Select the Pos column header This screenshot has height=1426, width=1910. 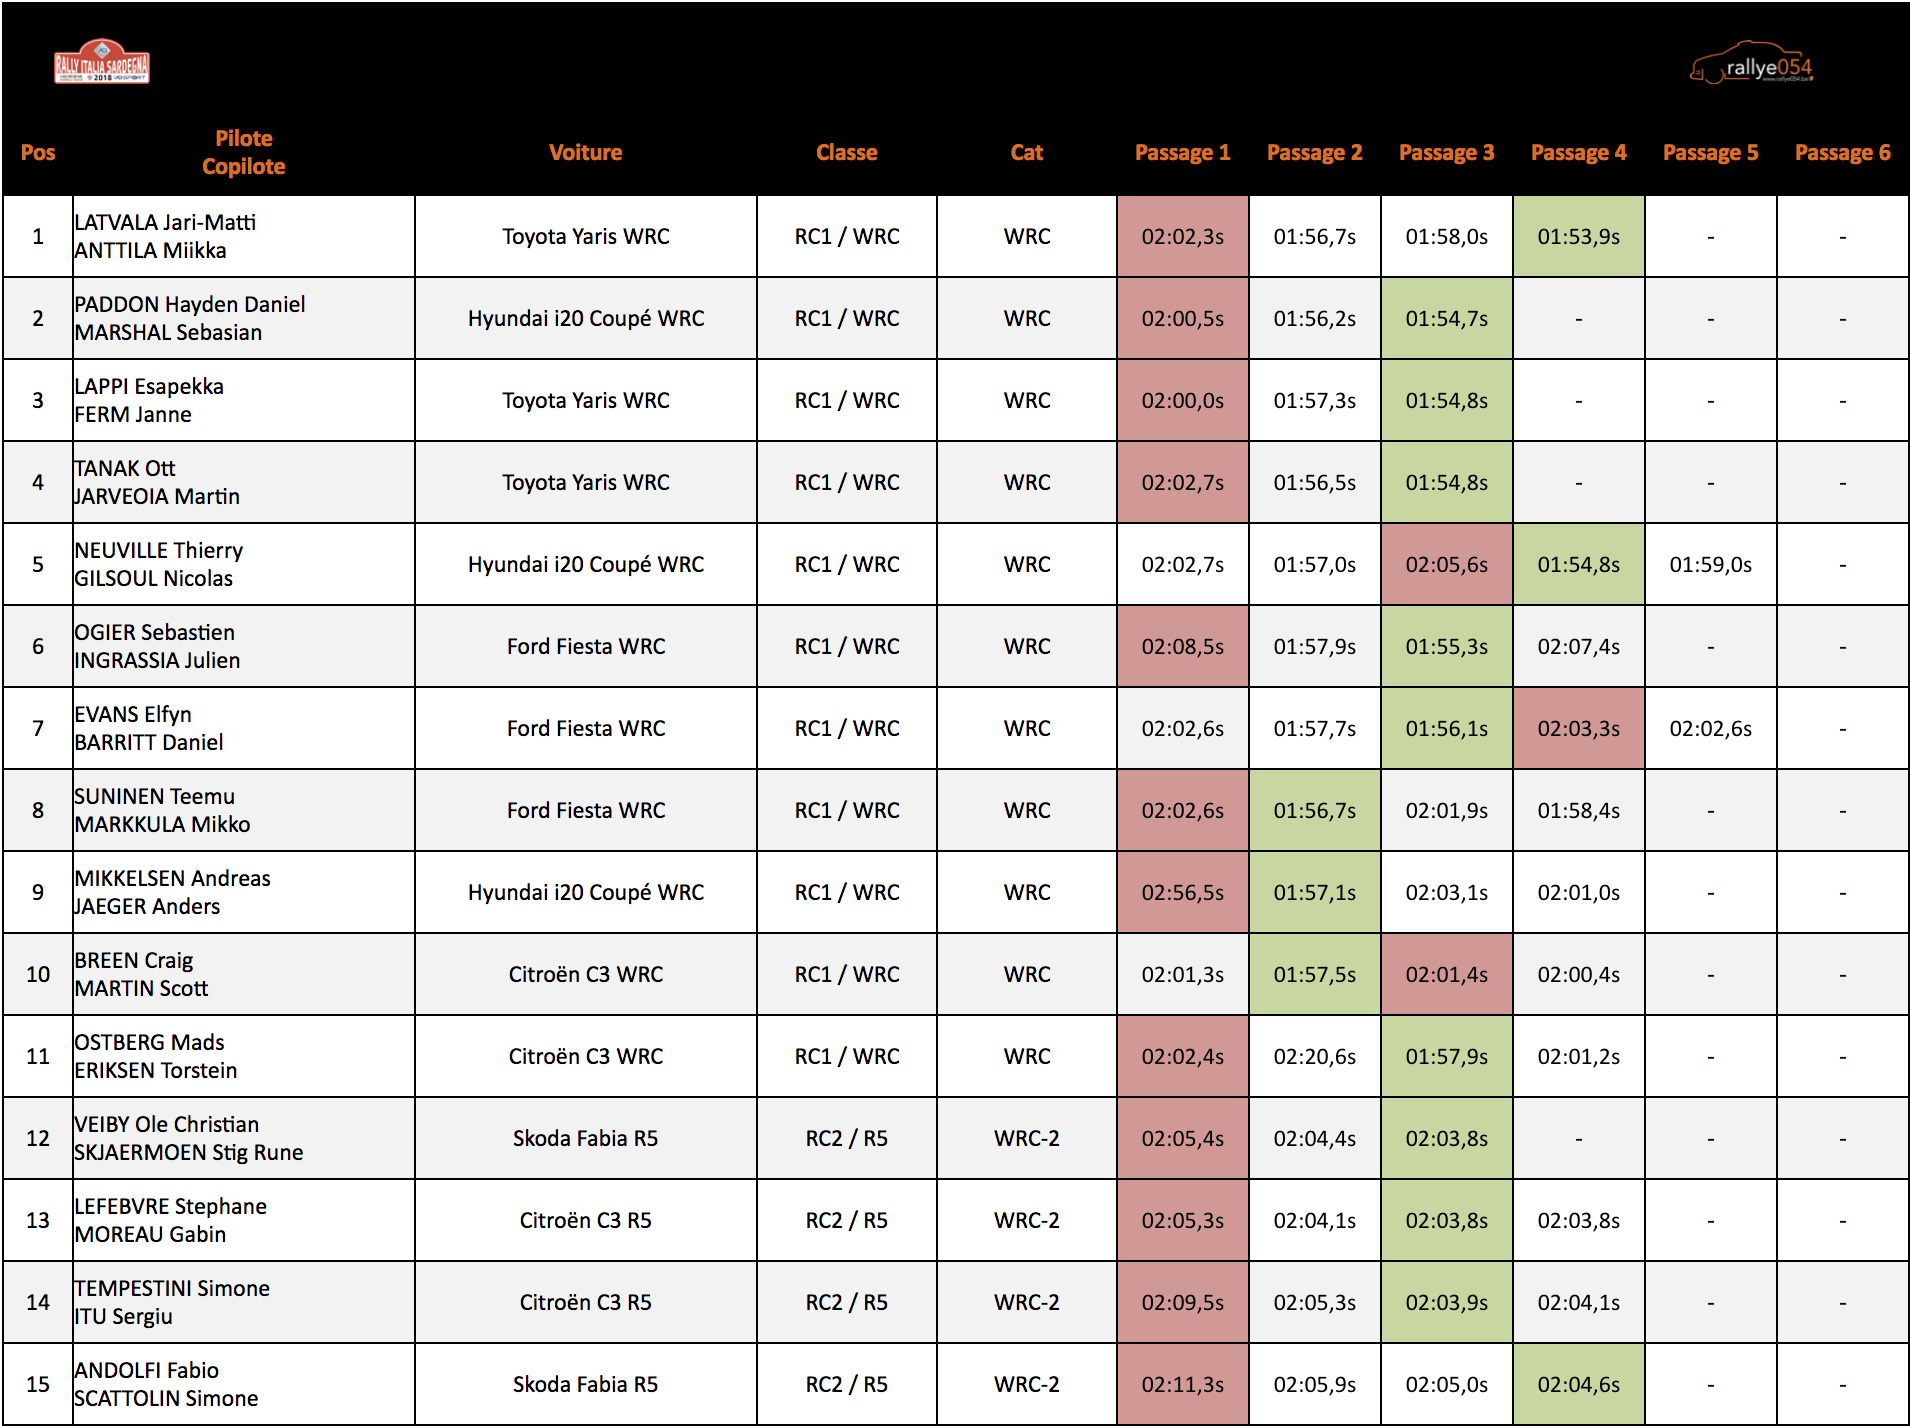point(38,153)
